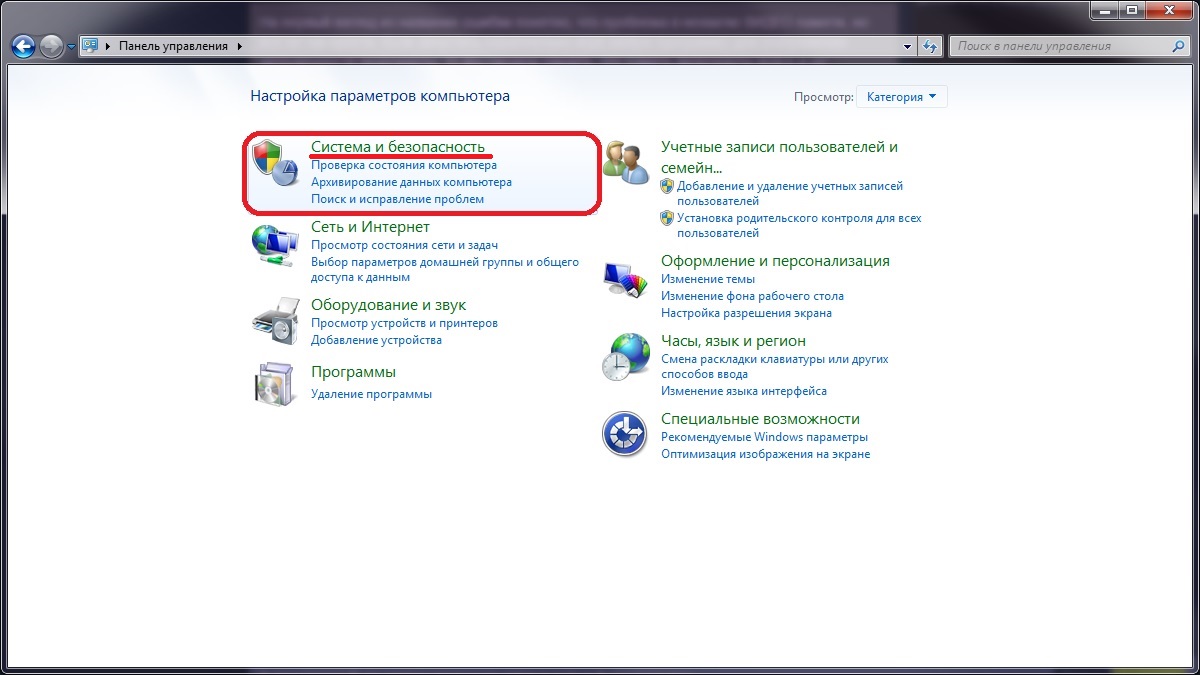
Task: Open Оборудование и звук category
Action: 388,305
